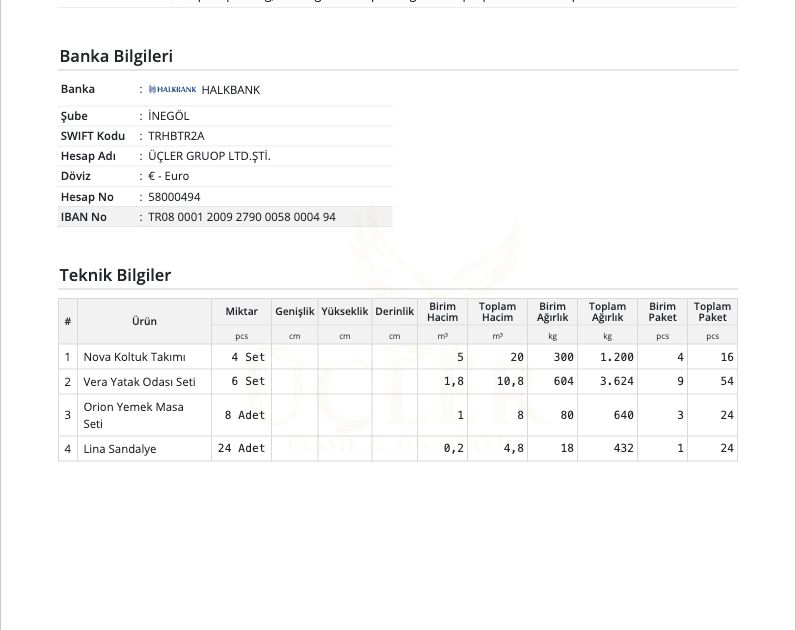Click the Derinlik column header
This screenshot has width=796, height=630.
(x=394, y=311)
